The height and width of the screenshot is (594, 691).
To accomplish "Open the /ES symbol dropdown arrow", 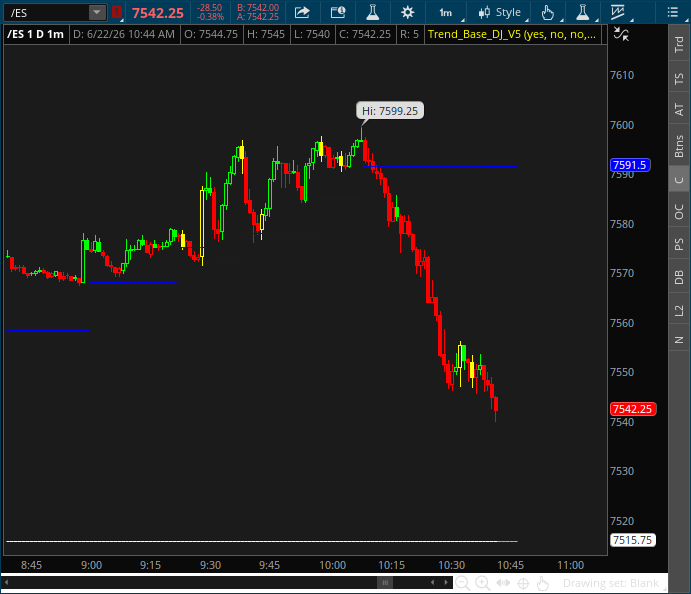I will 97,12.
